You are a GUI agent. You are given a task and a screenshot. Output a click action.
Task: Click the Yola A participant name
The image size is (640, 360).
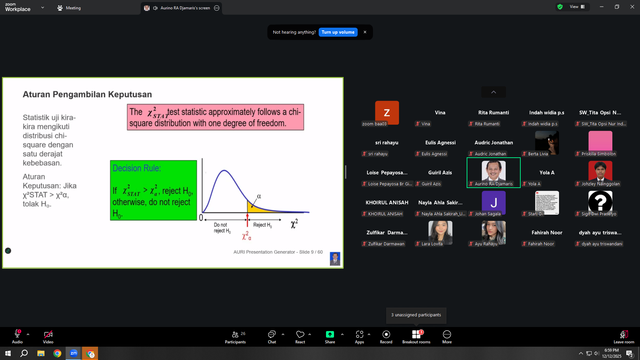547,173
